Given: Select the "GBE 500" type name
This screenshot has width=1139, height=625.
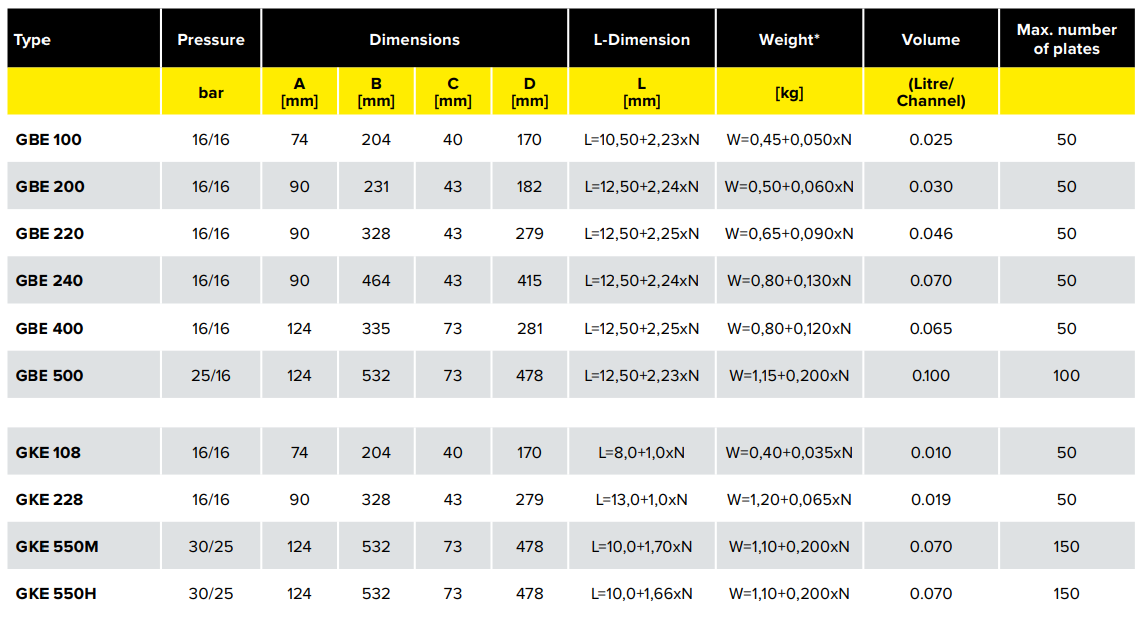Looking at the screenshot, I should [49, 376].
